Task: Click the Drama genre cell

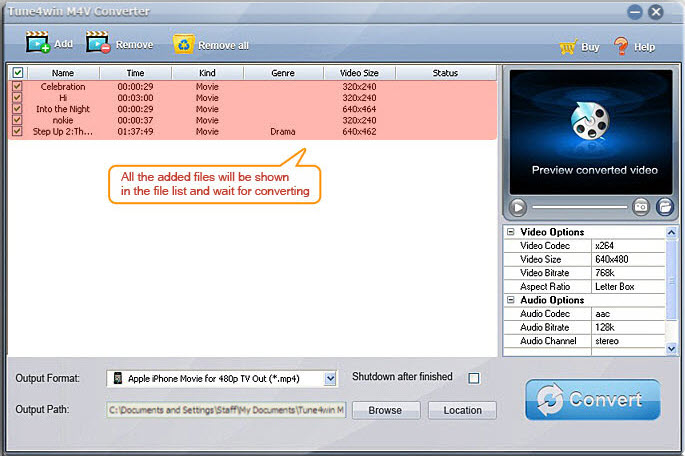Action: [283, 131]
